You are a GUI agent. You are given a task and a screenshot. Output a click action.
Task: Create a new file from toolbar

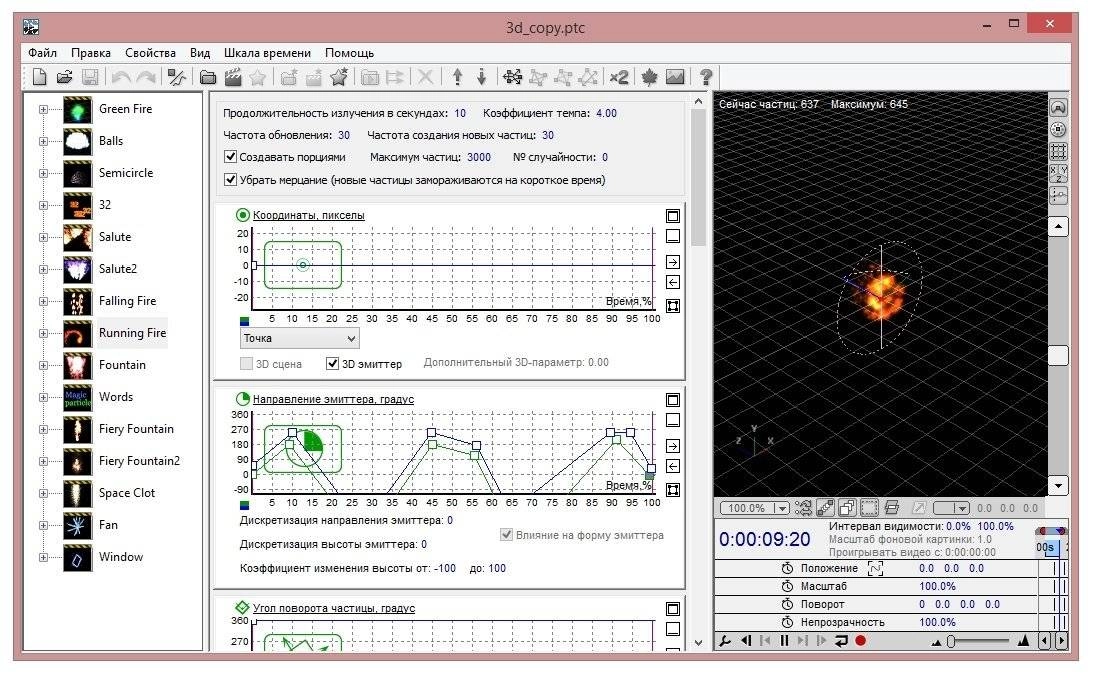click(x=40, y=77)
